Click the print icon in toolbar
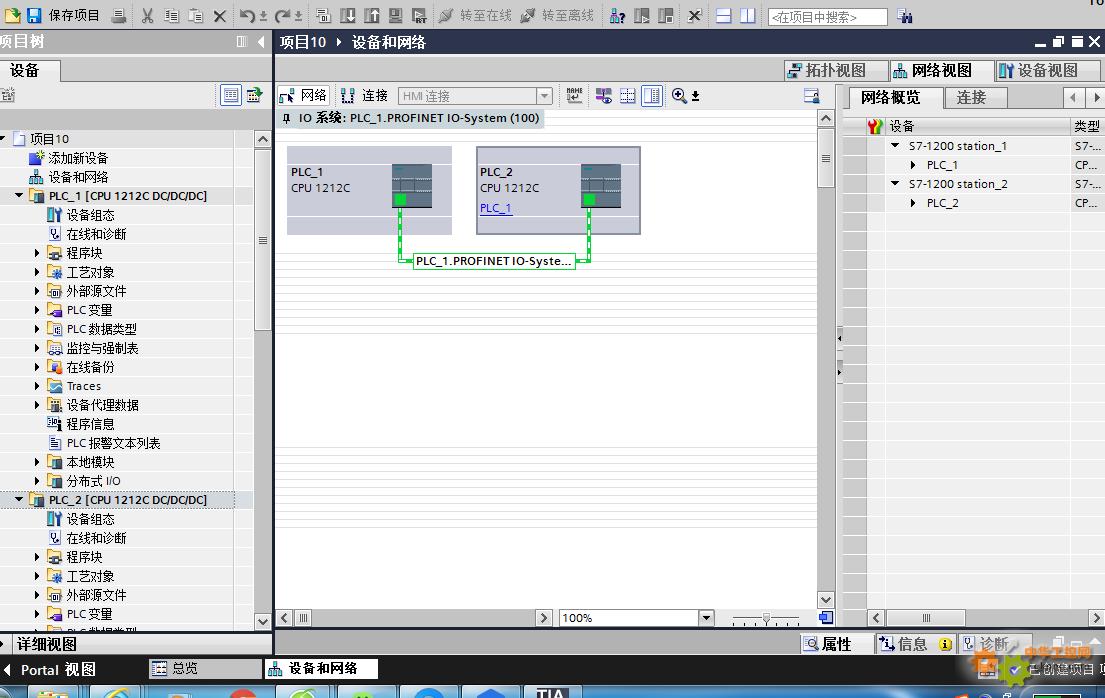The height and width of the screenshot is (698, 1105). 119,16
